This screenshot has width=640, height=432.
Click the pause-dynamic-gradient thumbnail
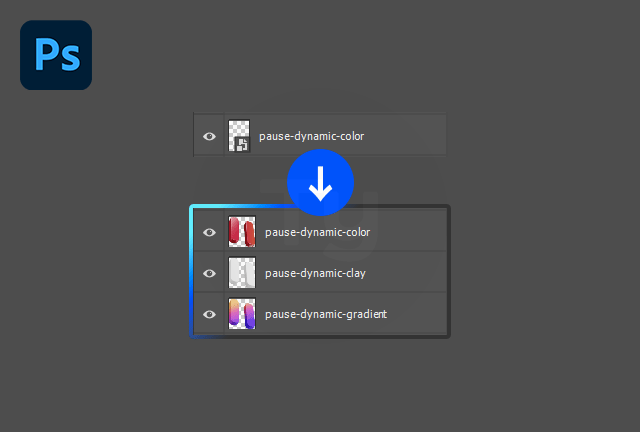click(242, 314)
